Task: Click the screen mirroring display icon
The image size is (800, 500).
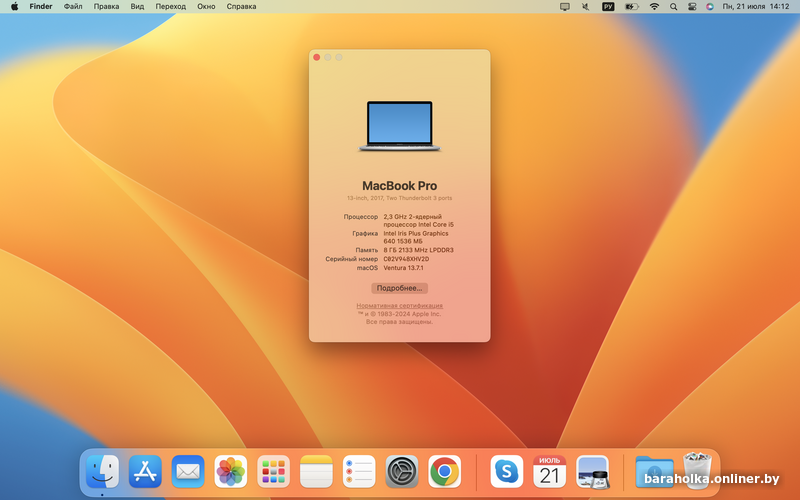Action: (565, 7)
